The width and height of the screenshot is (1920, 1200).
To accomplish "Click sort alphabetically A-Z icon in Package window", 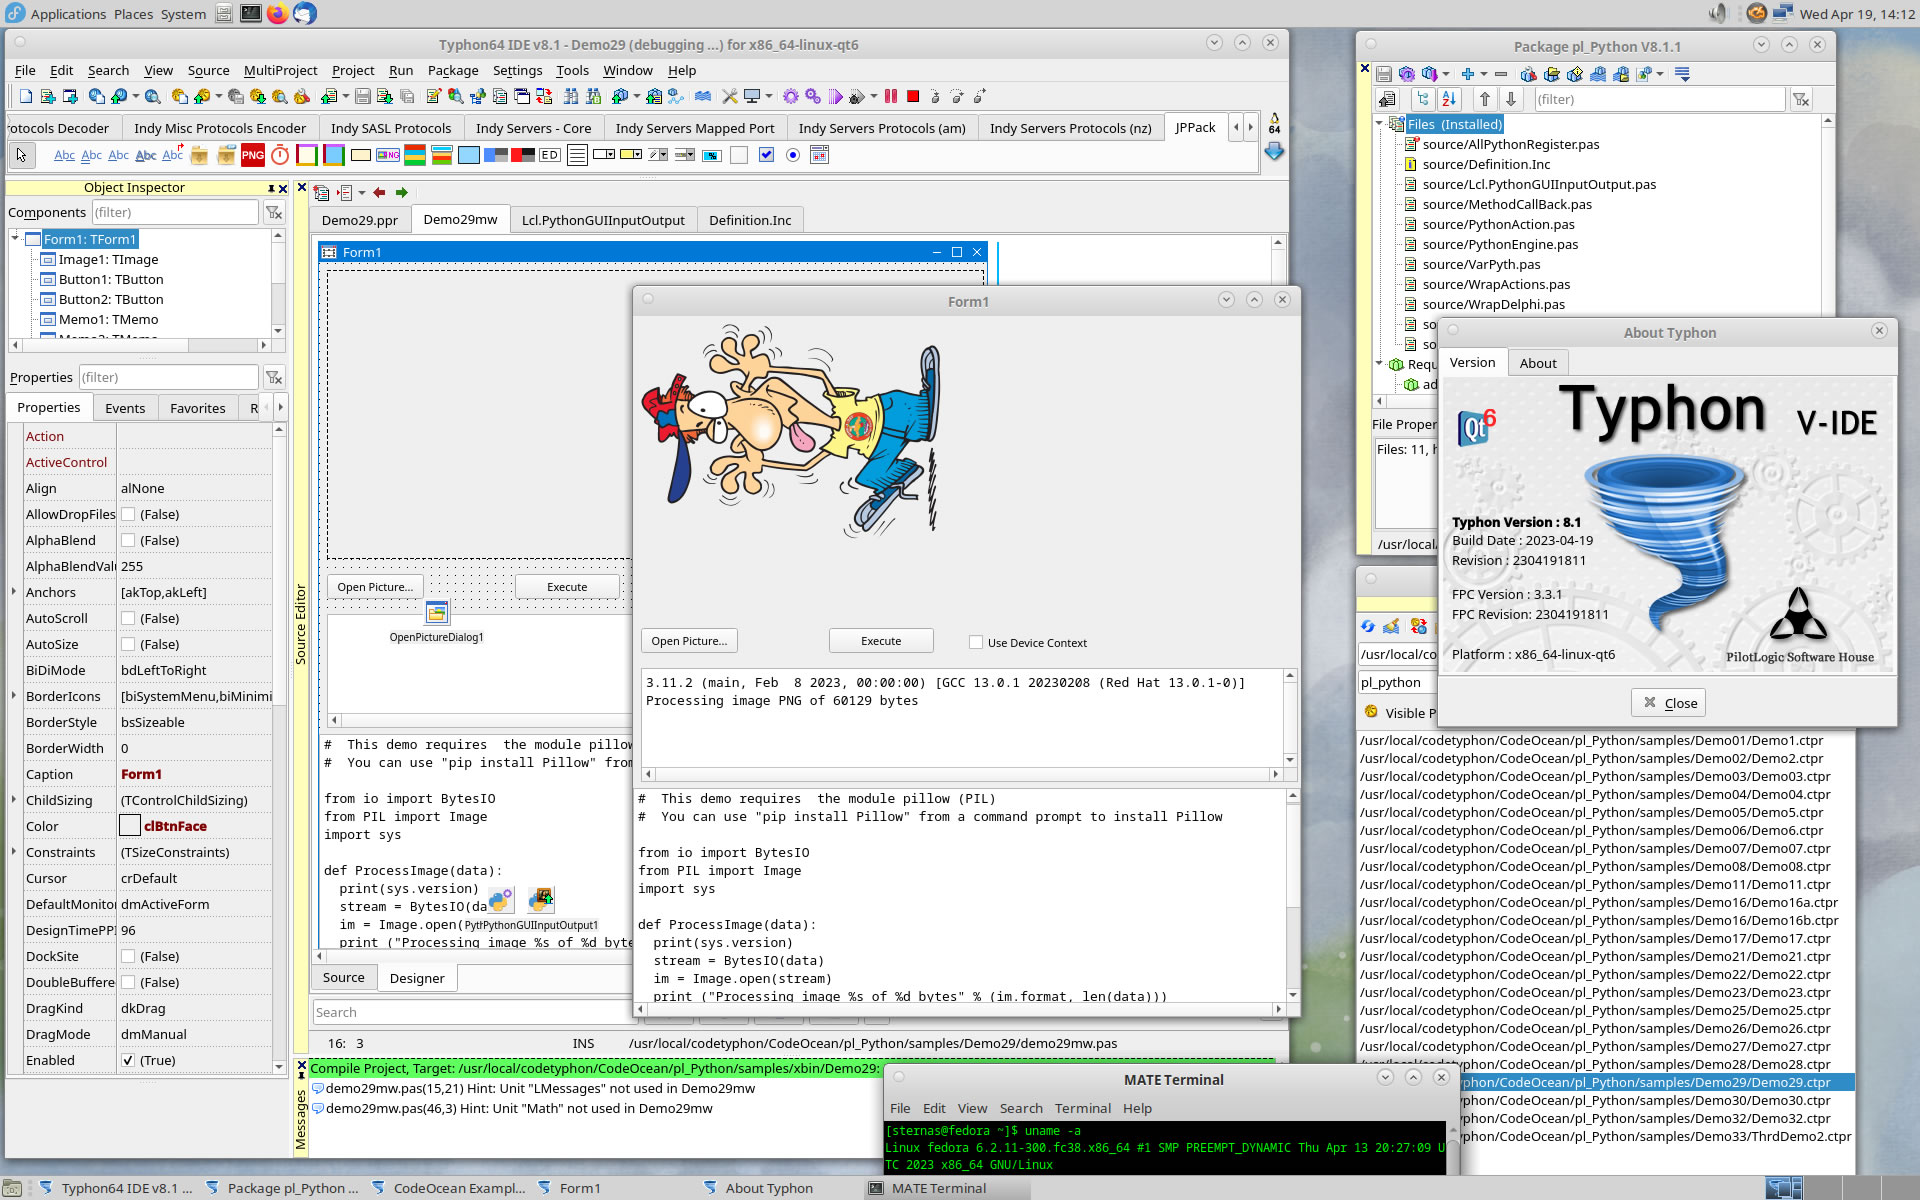I will pos(1449,99).
